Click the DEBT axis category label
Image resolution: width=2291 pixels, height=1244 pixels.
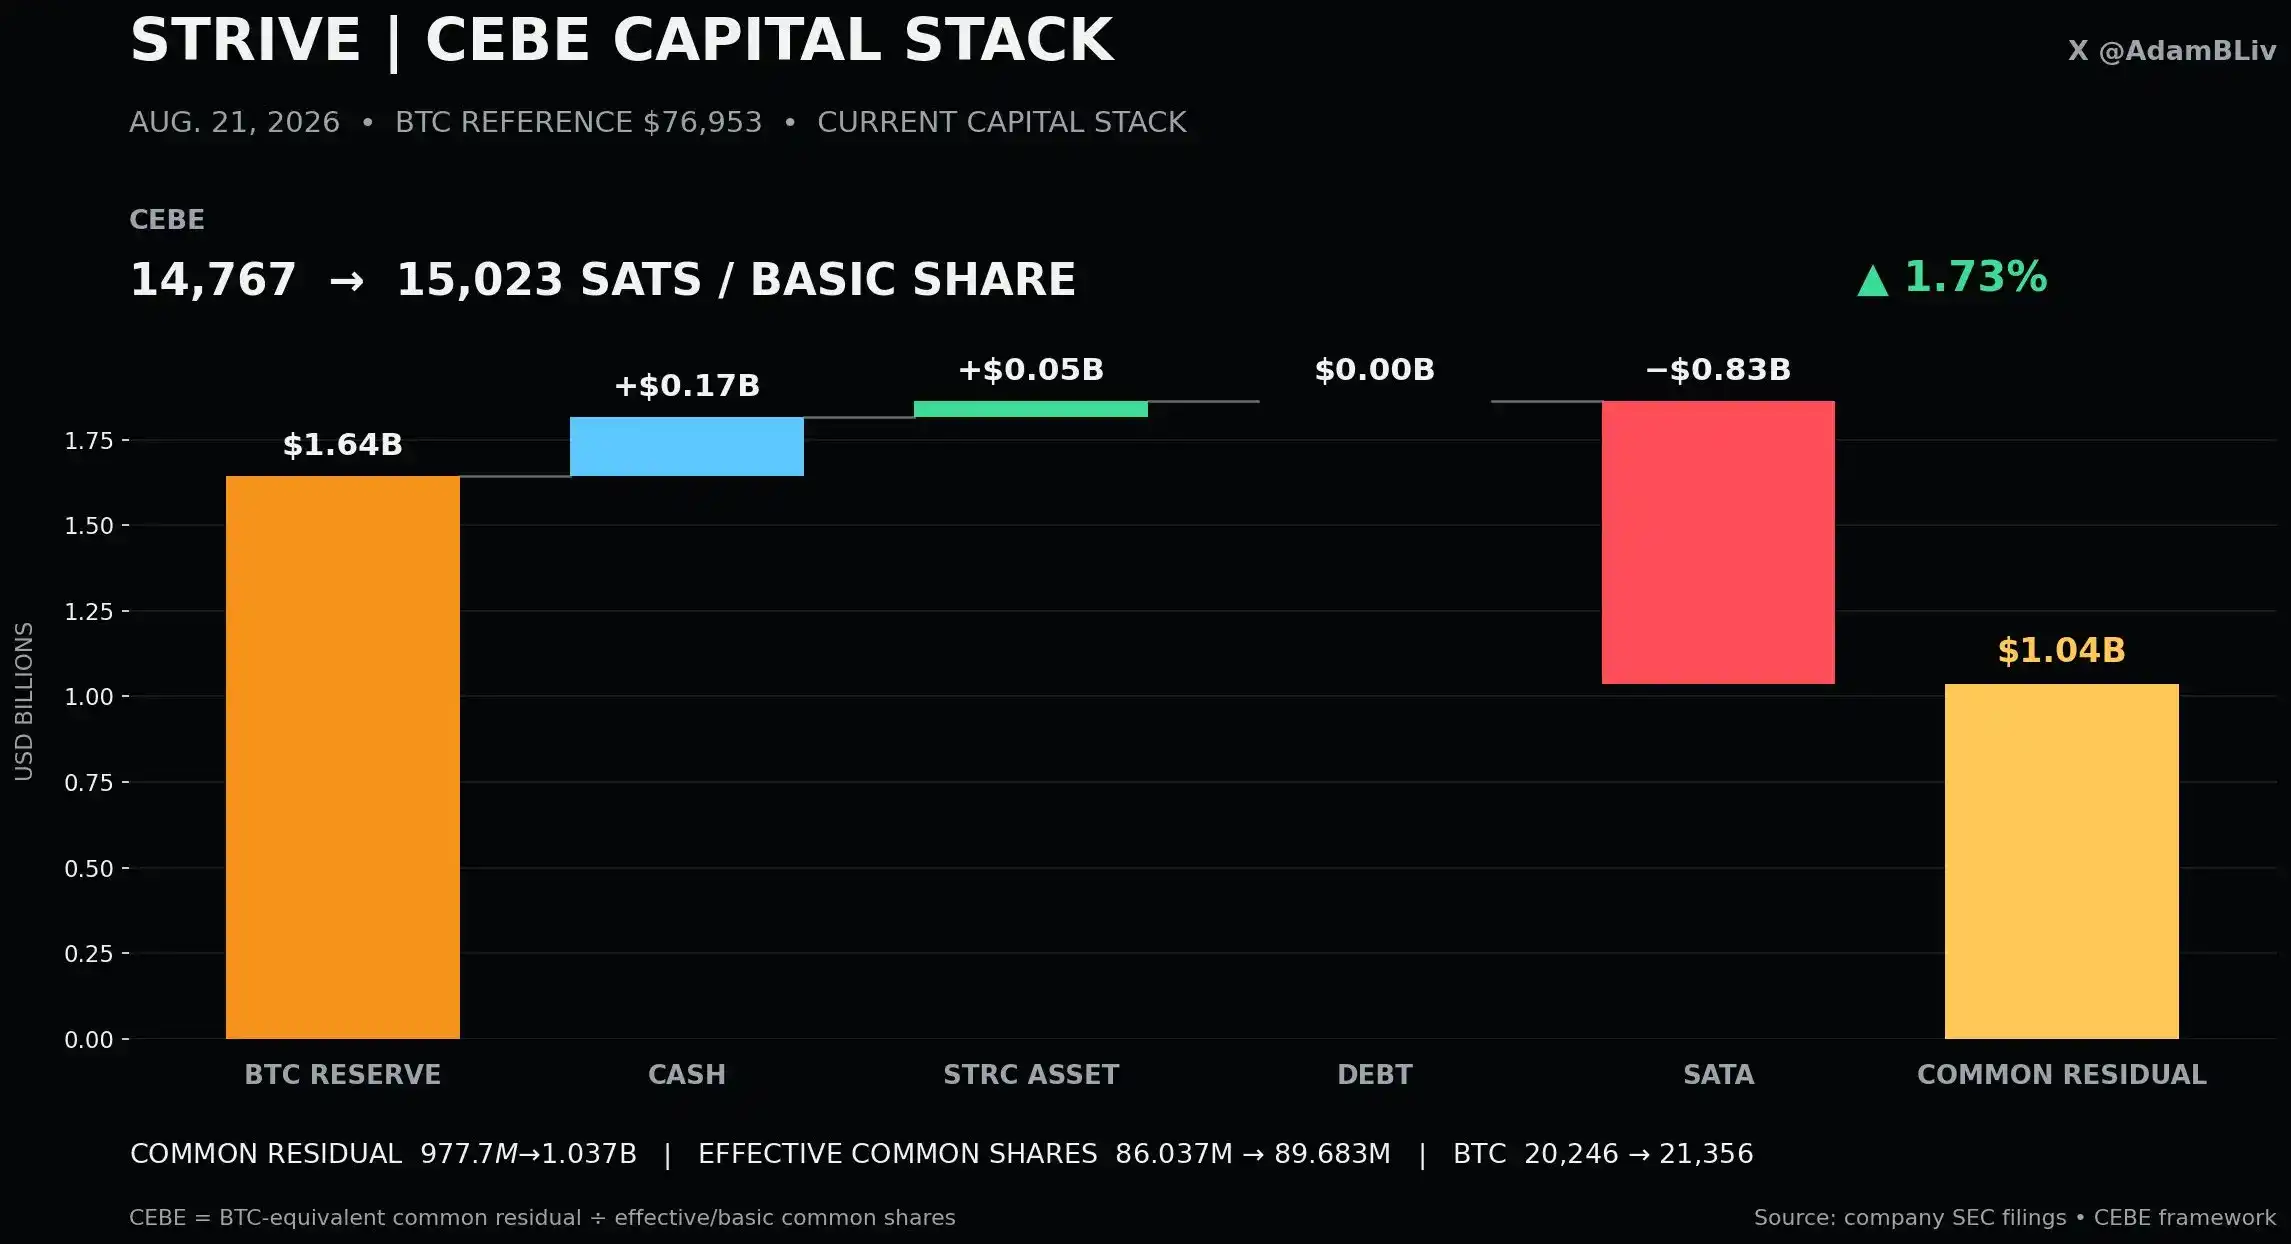[x=1375, y=1075]
